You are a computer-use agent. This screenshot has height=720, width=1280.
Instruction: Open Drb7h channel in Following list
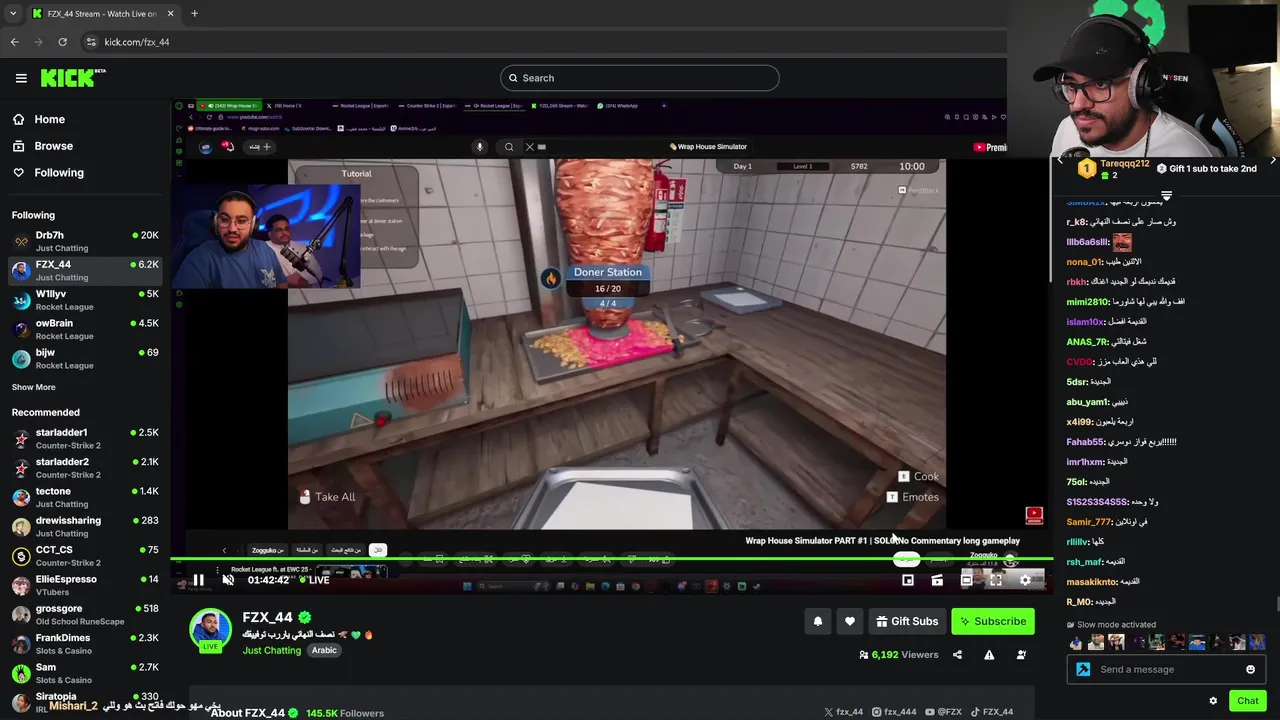(85, 241)
